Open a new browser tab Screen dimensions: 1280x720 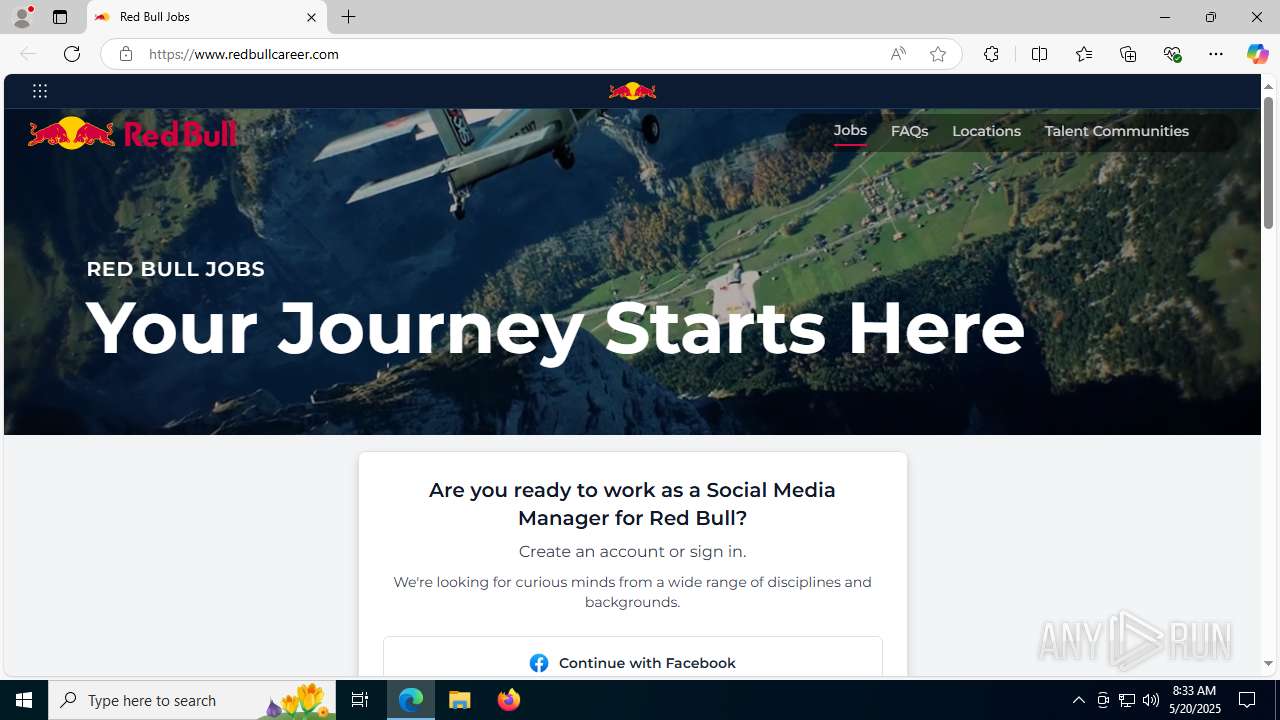coord(348,17)
